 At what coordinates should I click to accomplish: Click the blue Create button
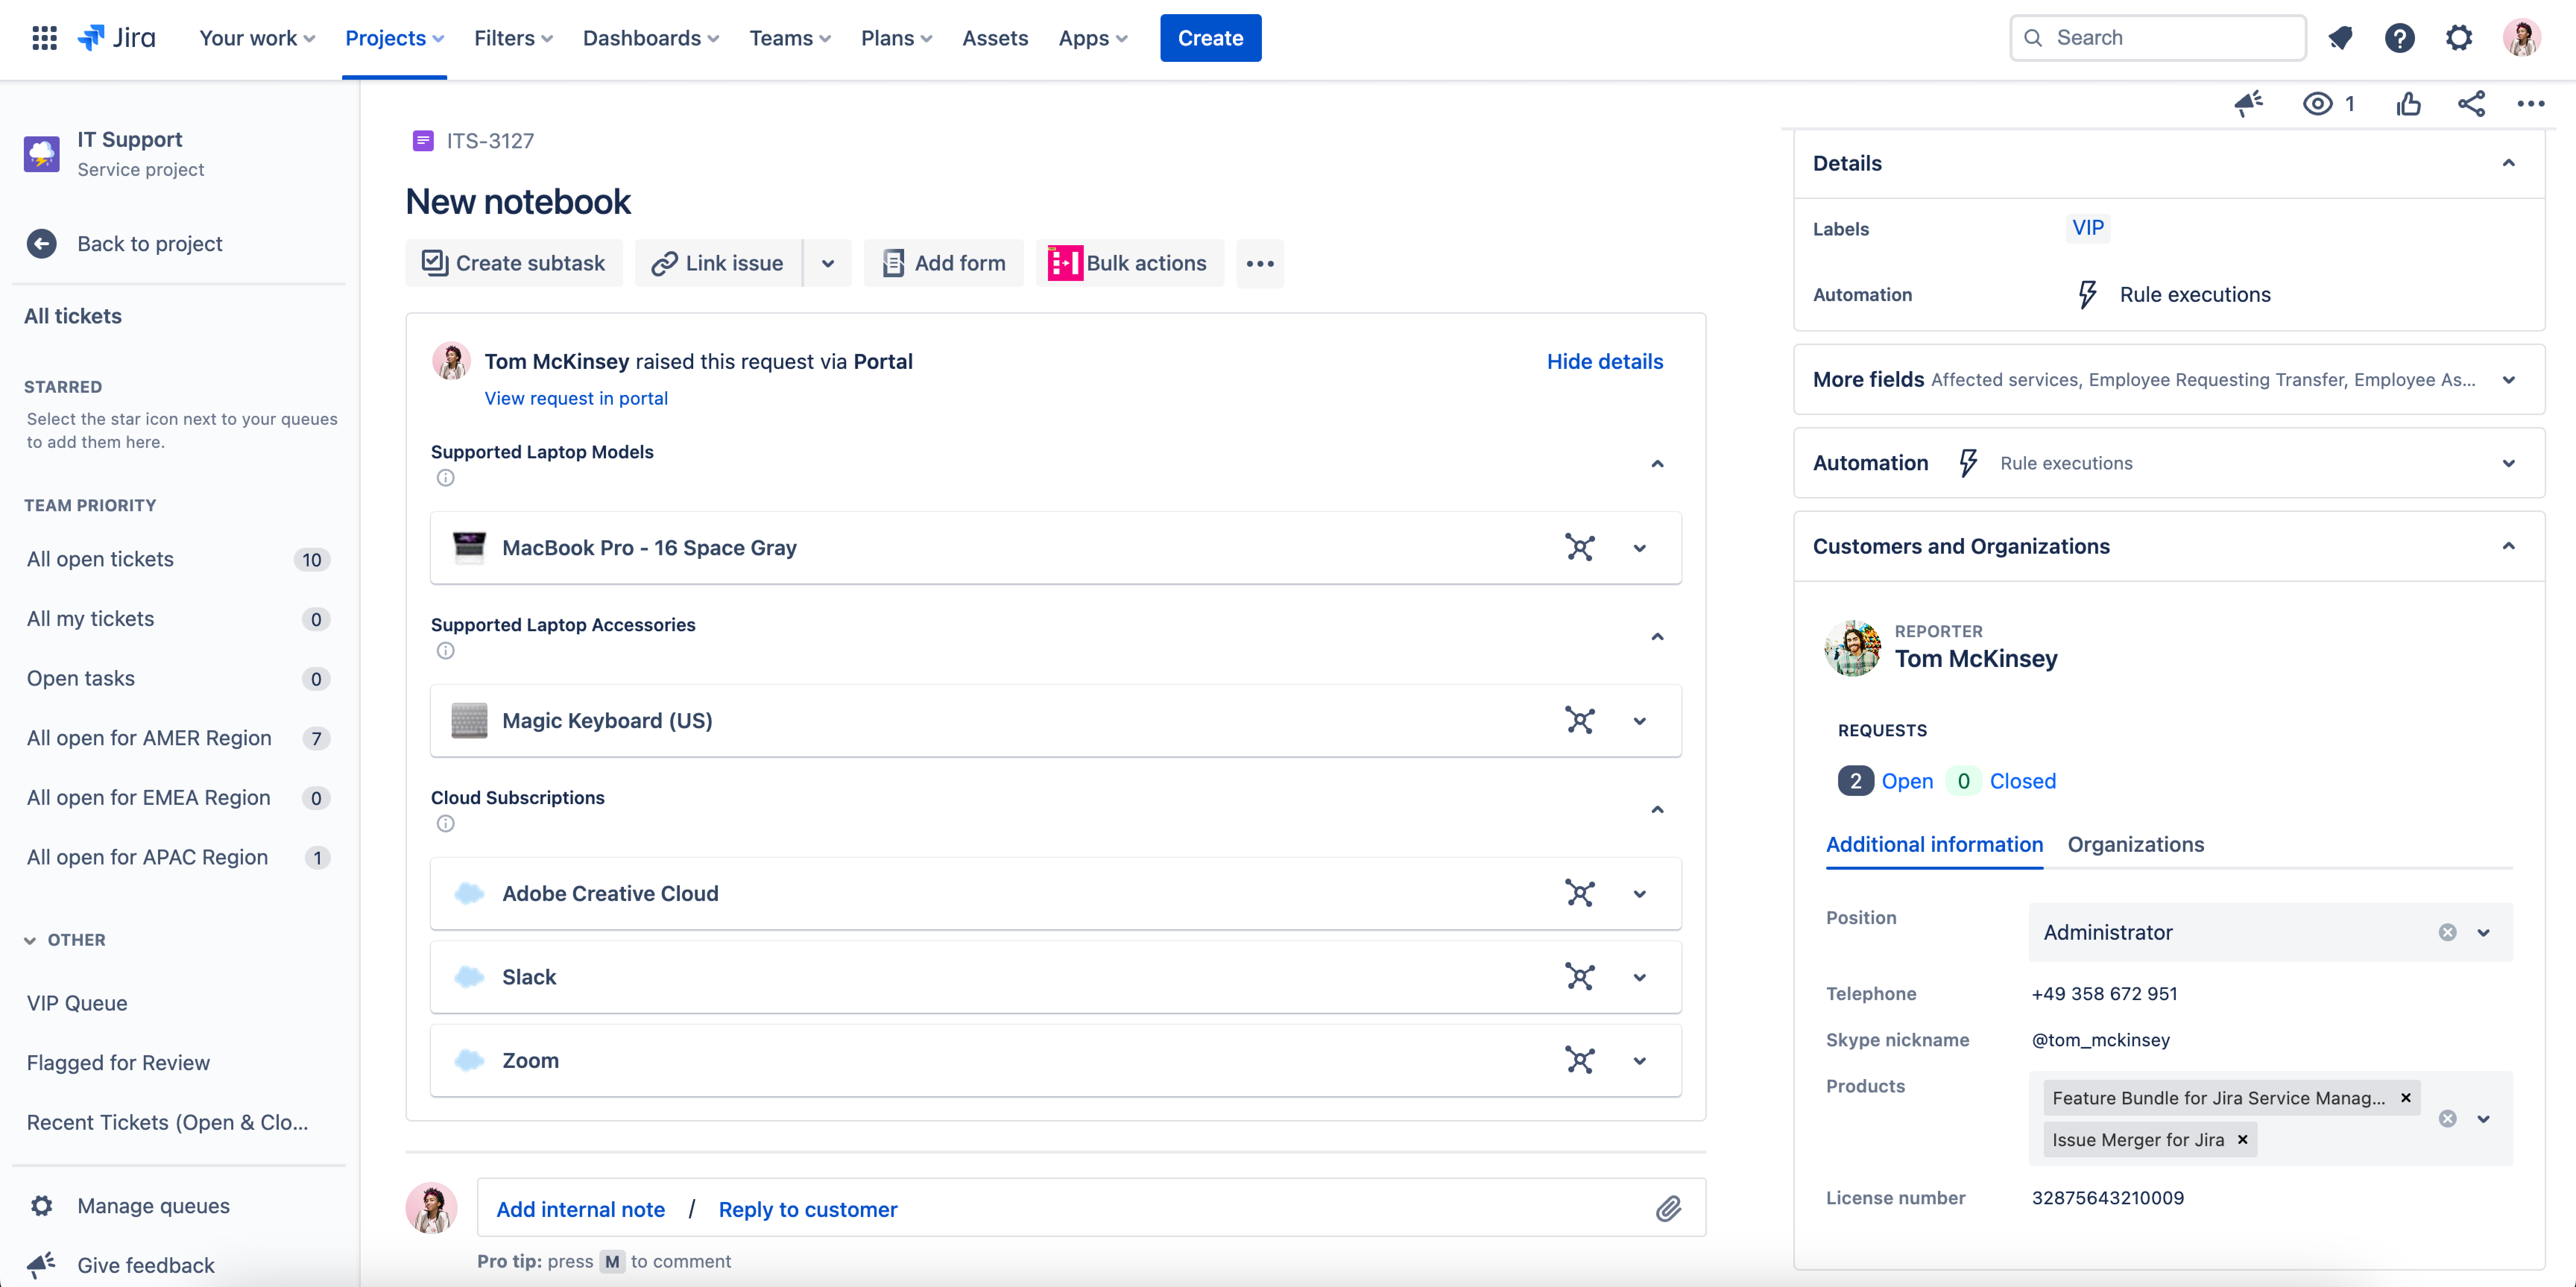[x=1210, y=38]
